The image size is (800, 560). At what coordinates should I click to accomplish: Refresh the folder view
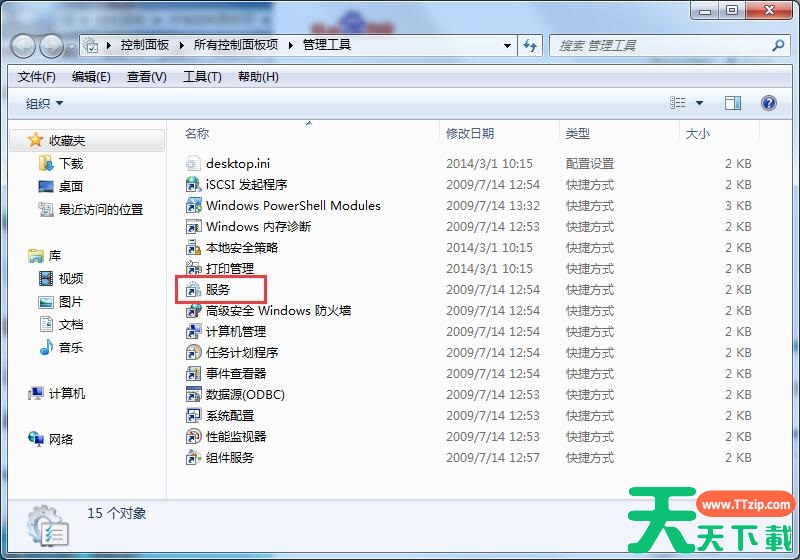coord(530,45)
